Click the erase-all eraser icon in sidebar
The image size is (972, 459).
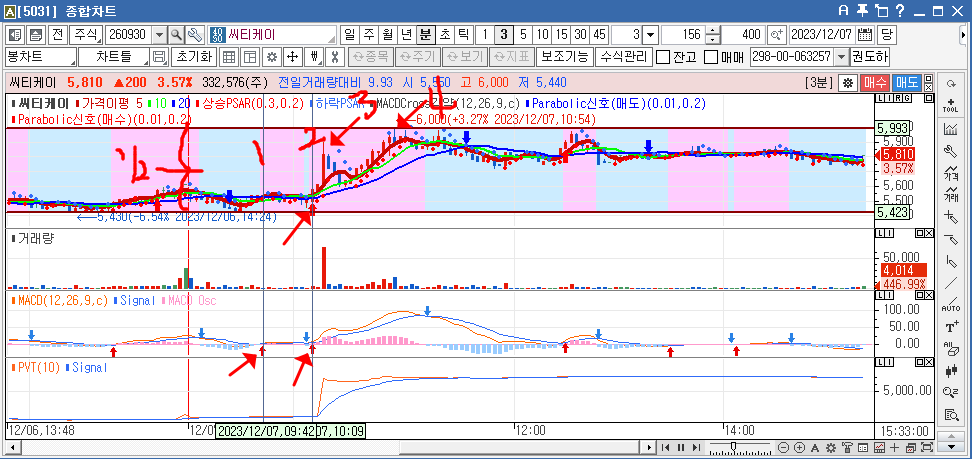950,349
